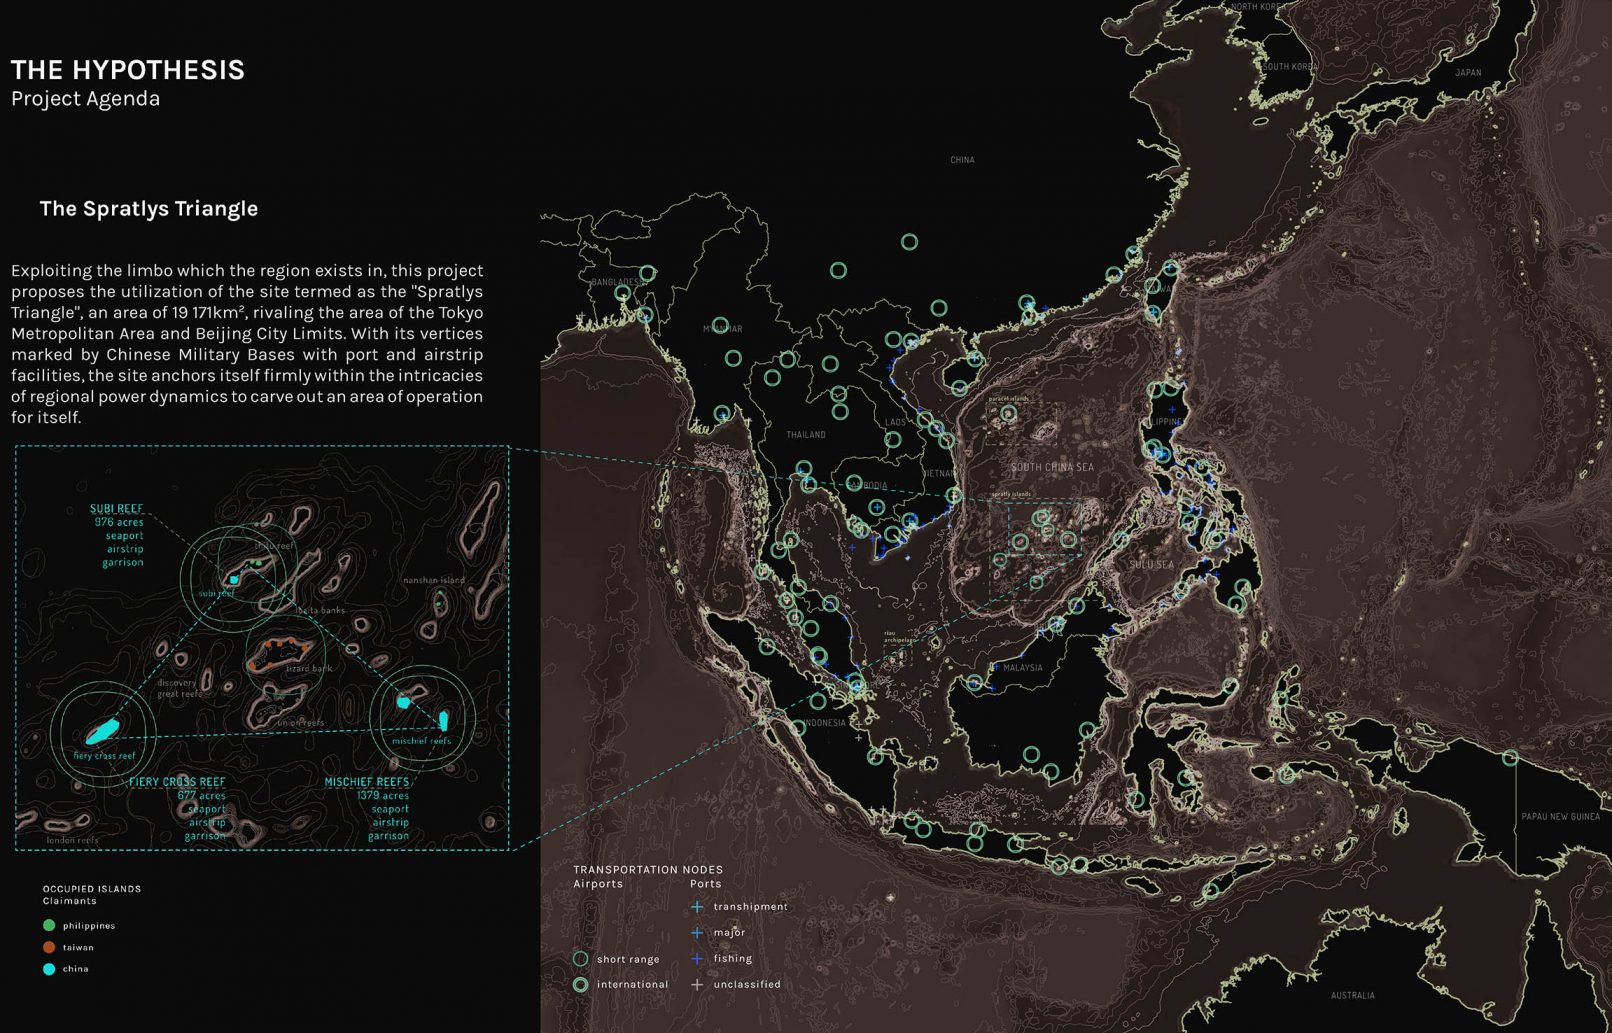Click the PAPAU NEW GUINEA map label
Screen dimensions: 1612x1033
1560,817
